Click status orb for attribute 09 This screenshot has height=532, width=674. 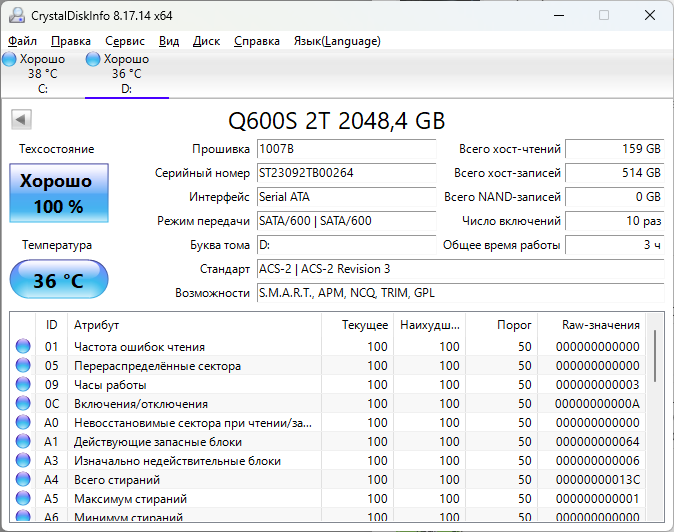pyautogui.click(x=23, y=384)
